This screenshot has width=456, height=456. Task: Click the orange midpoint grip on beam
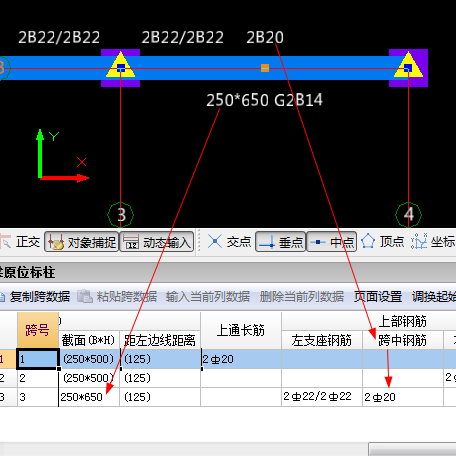[265, 68]
